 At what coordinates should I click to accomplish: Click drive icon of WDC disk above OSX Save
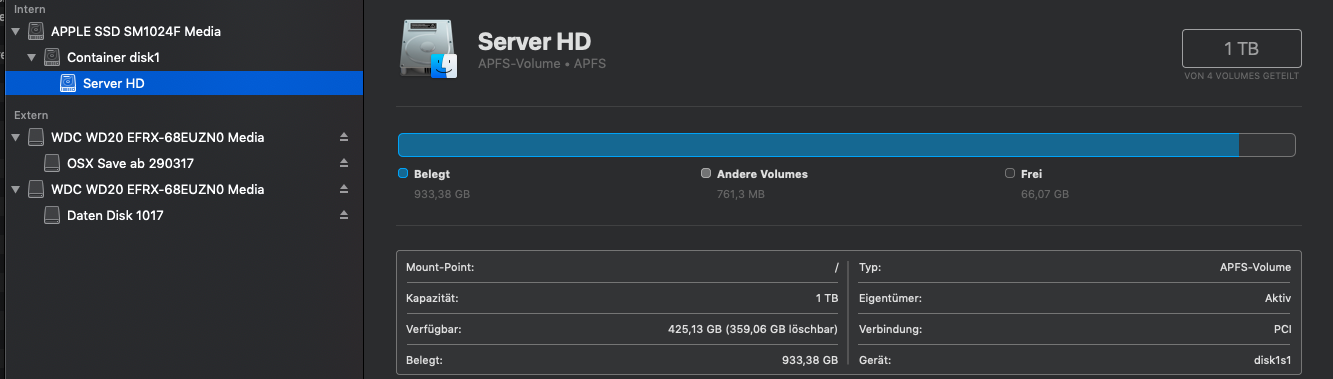pyautogui.click(x=35, y=137)
